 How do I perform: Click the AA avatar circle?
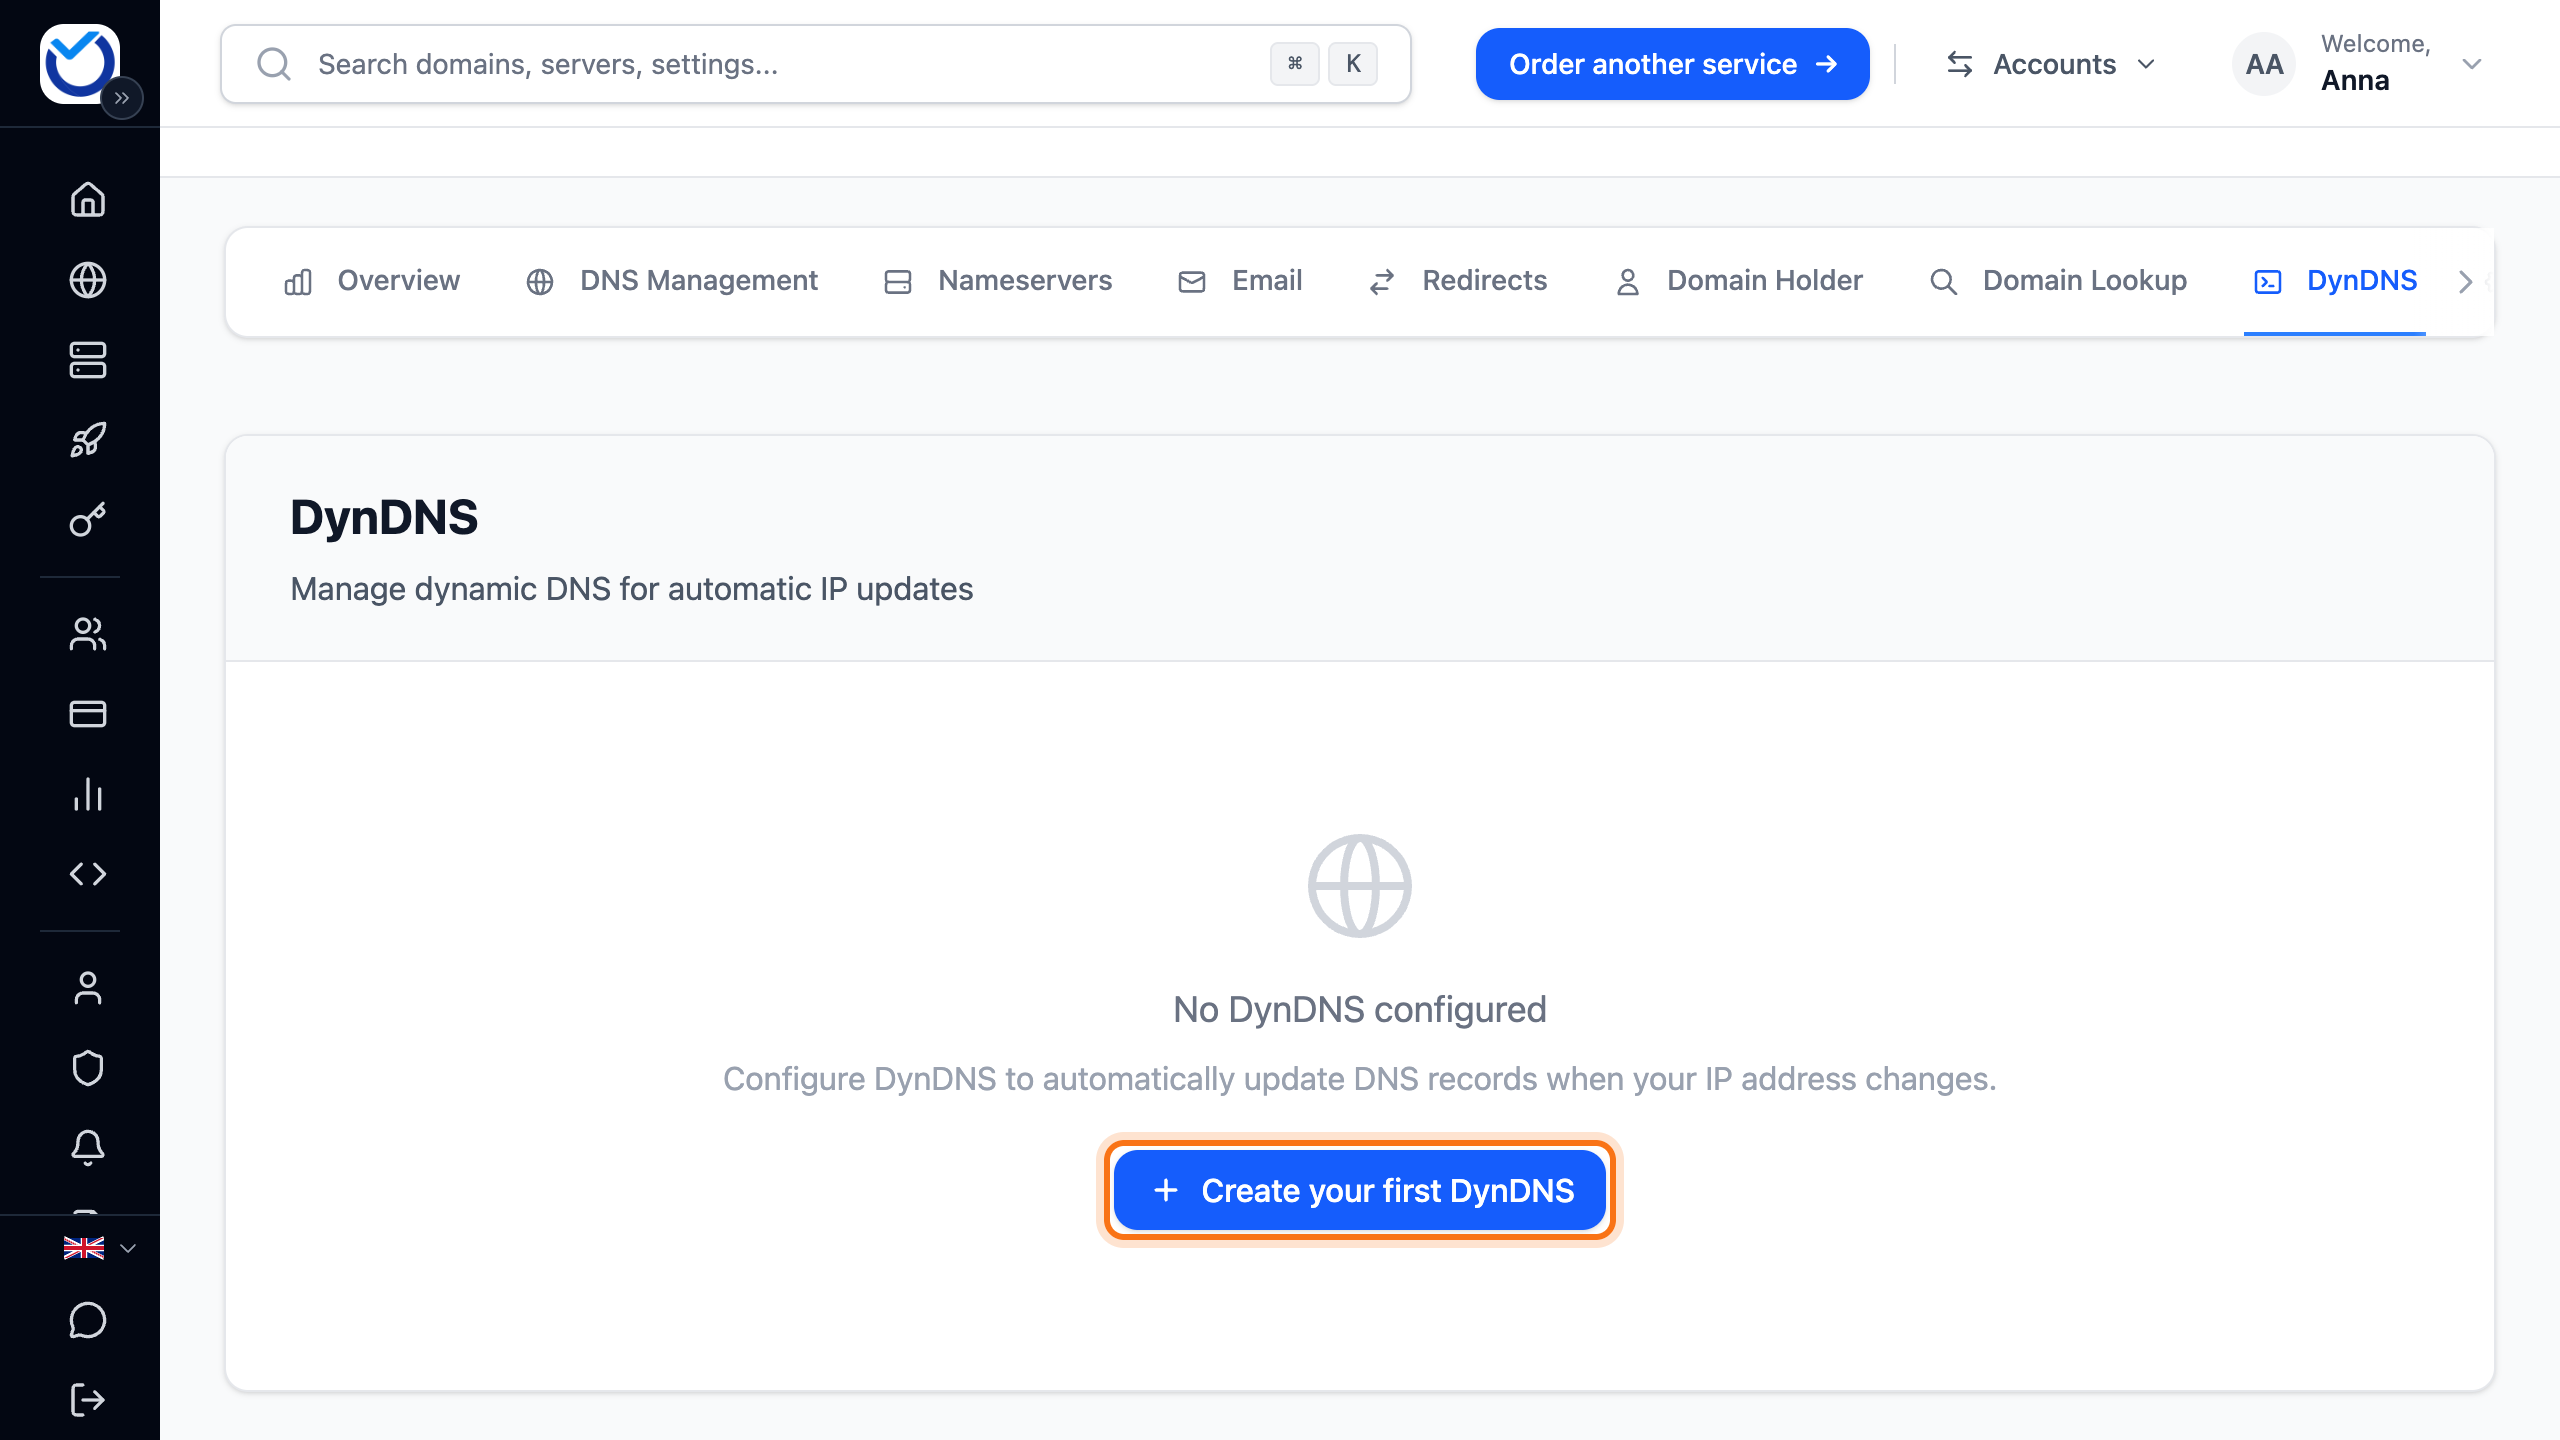(2264, 64)
